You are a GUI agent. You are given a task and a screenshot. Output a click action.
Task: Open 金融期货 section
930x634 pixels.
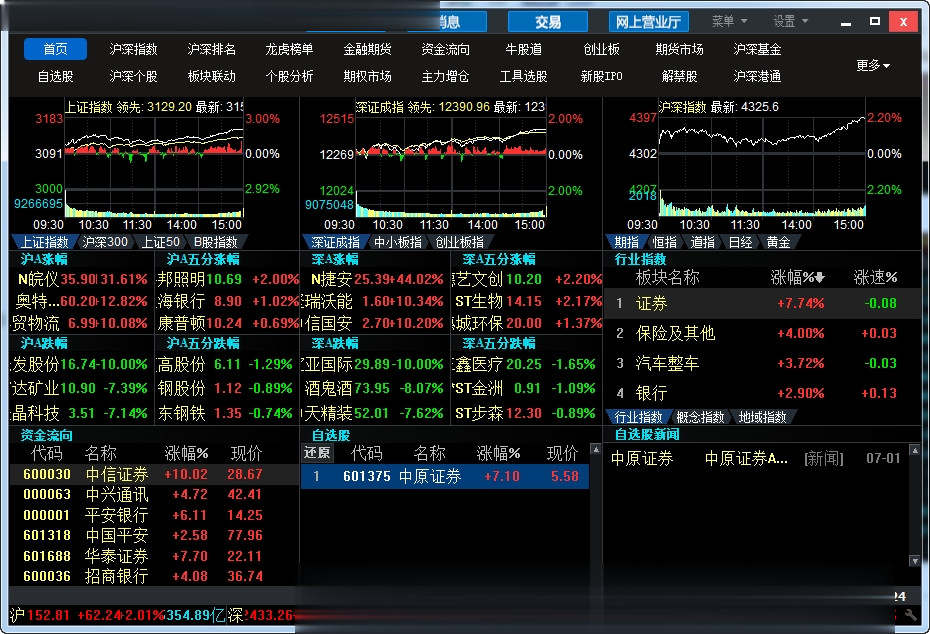coord(368,49)
